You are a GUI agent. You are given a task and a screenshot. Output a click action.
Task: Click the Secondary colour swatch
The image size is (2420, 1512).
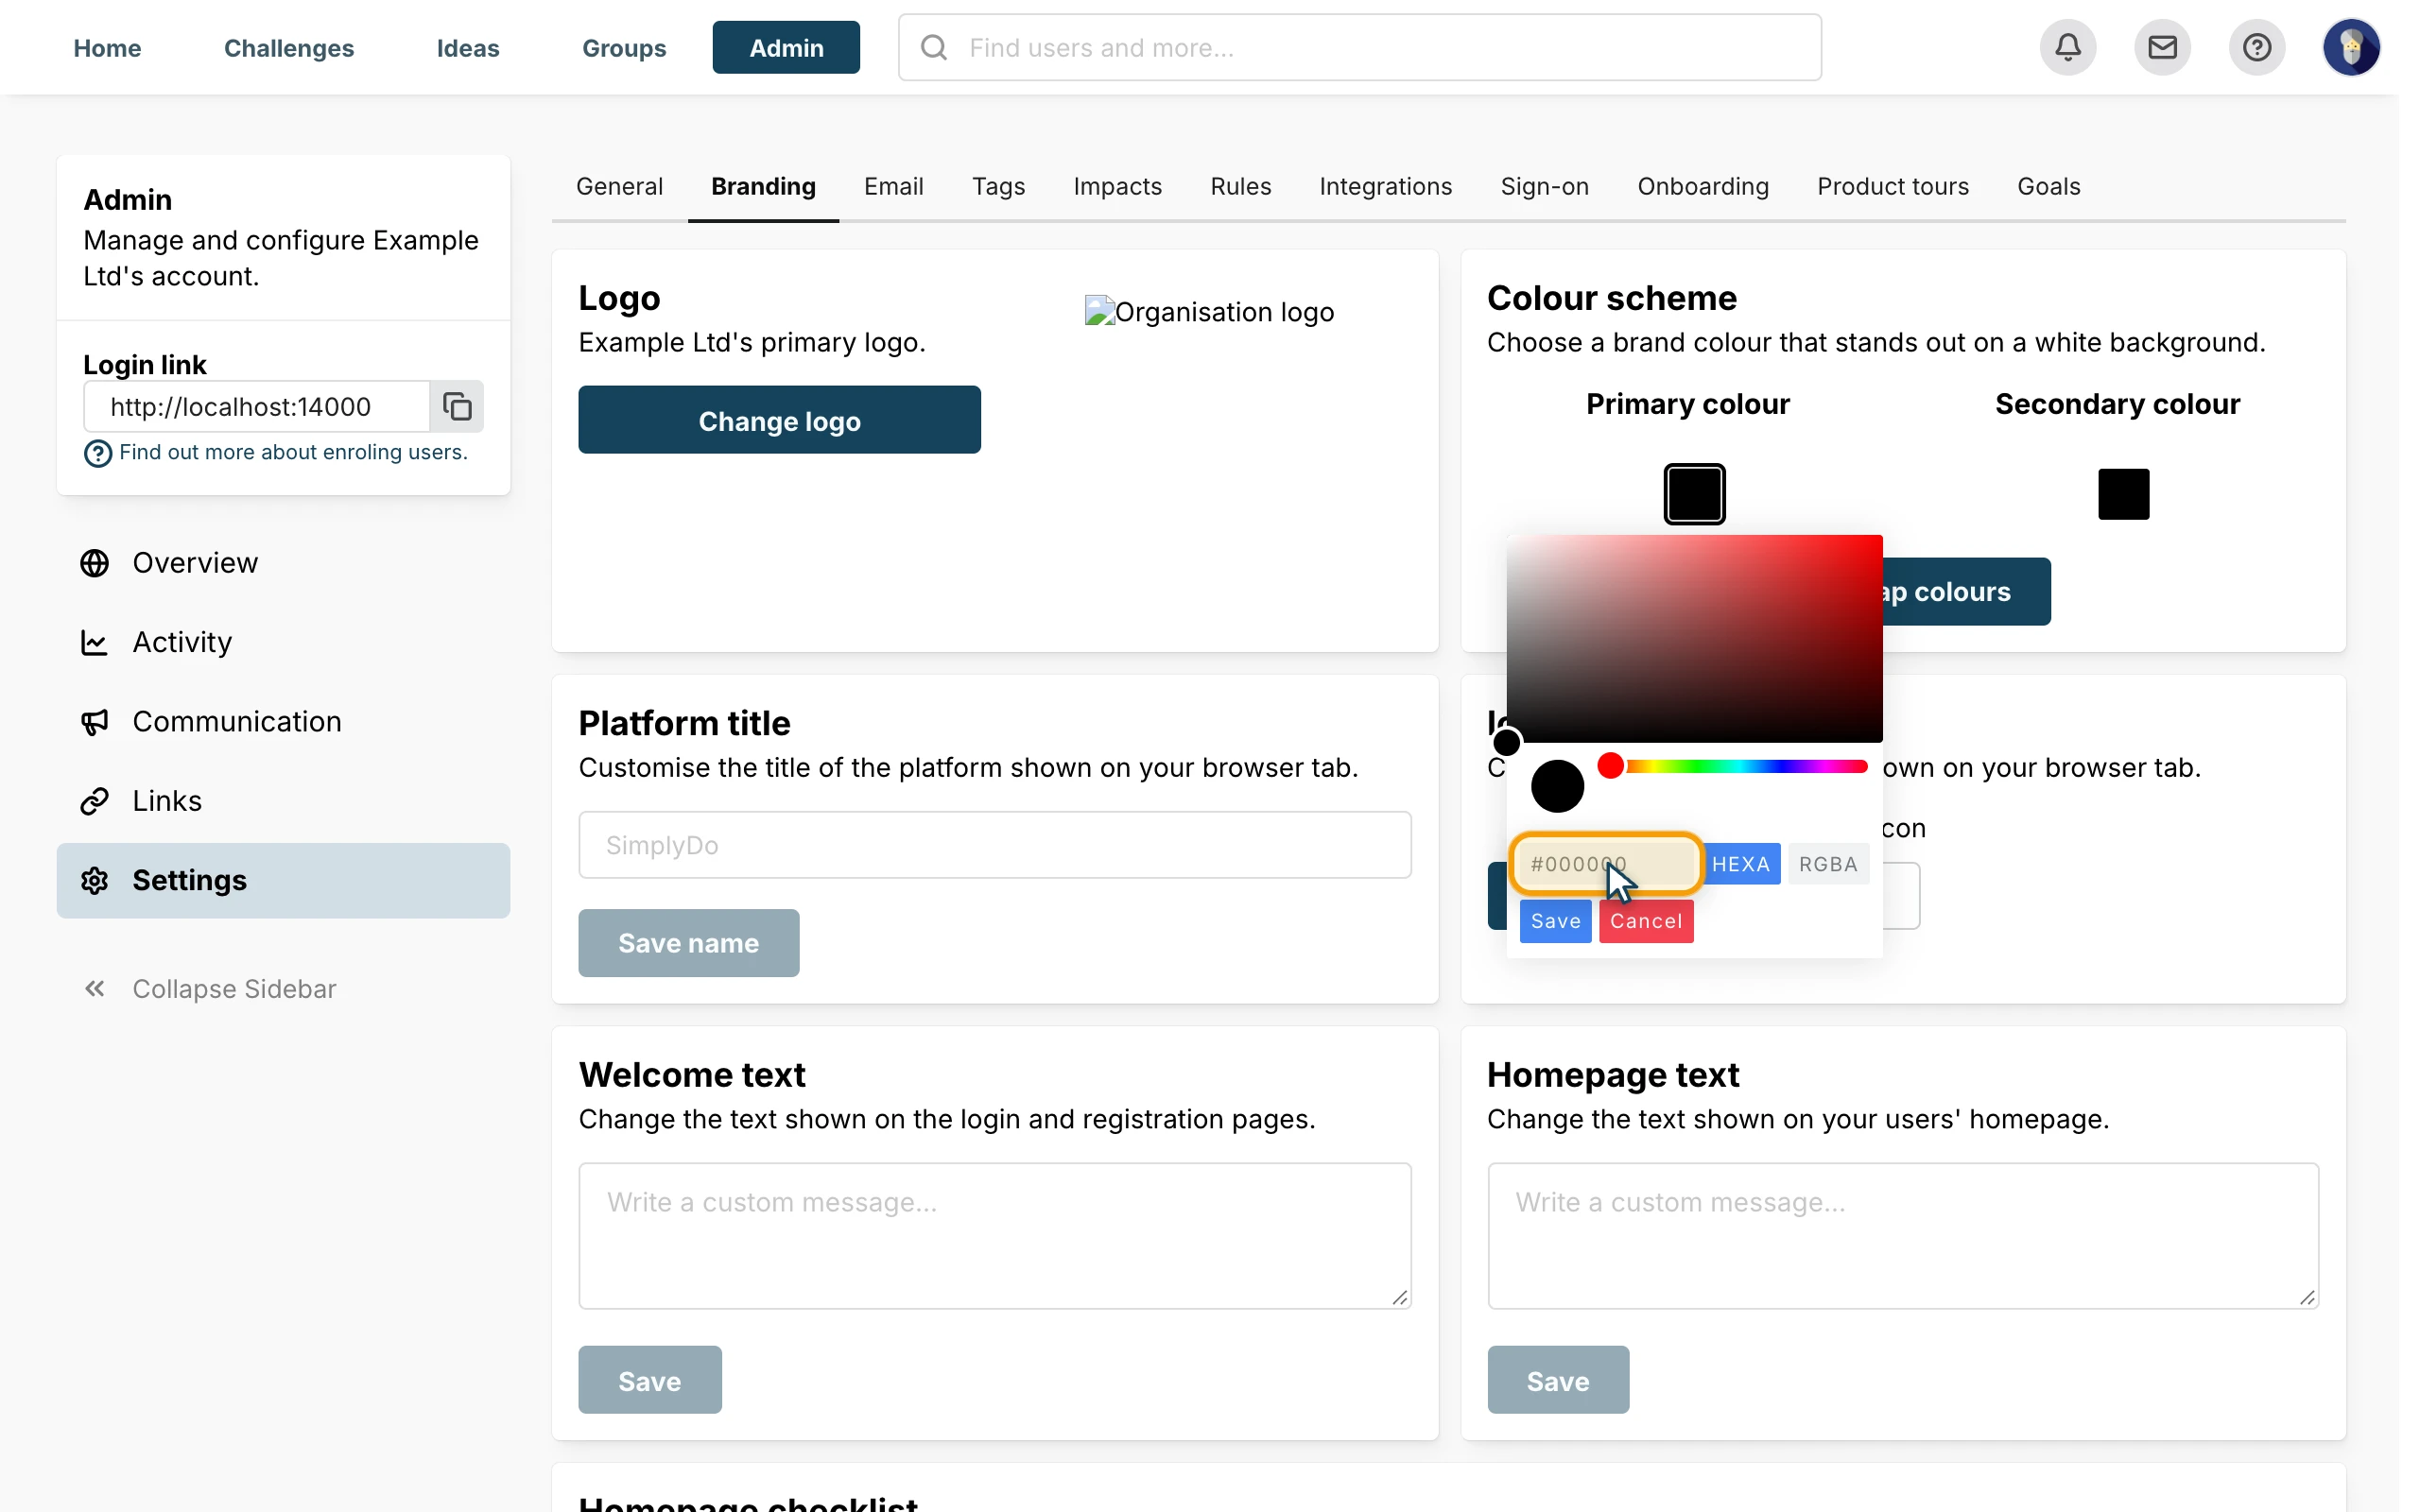(2123, 494)
